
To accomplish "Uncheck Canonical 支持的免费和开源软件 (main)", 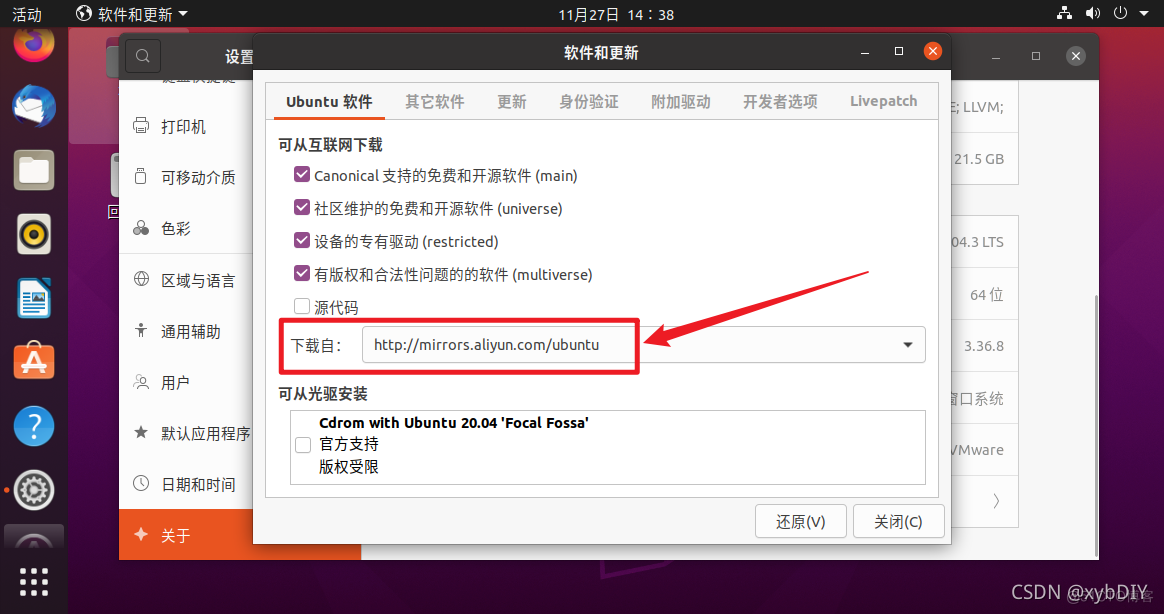I will (x=302, y=175).
